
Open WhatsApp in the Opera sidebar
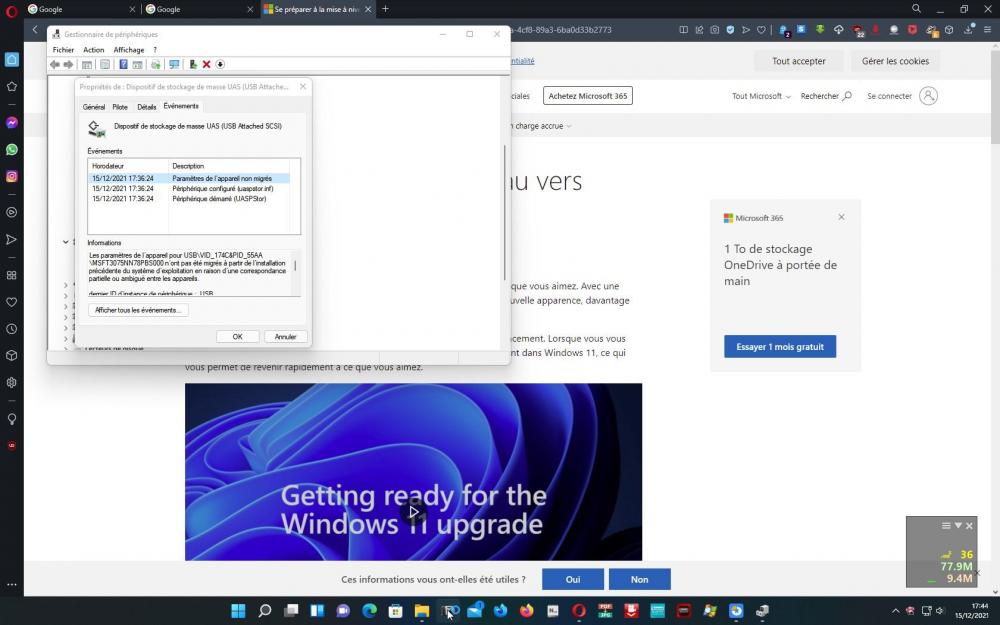[x=12, y=150]
